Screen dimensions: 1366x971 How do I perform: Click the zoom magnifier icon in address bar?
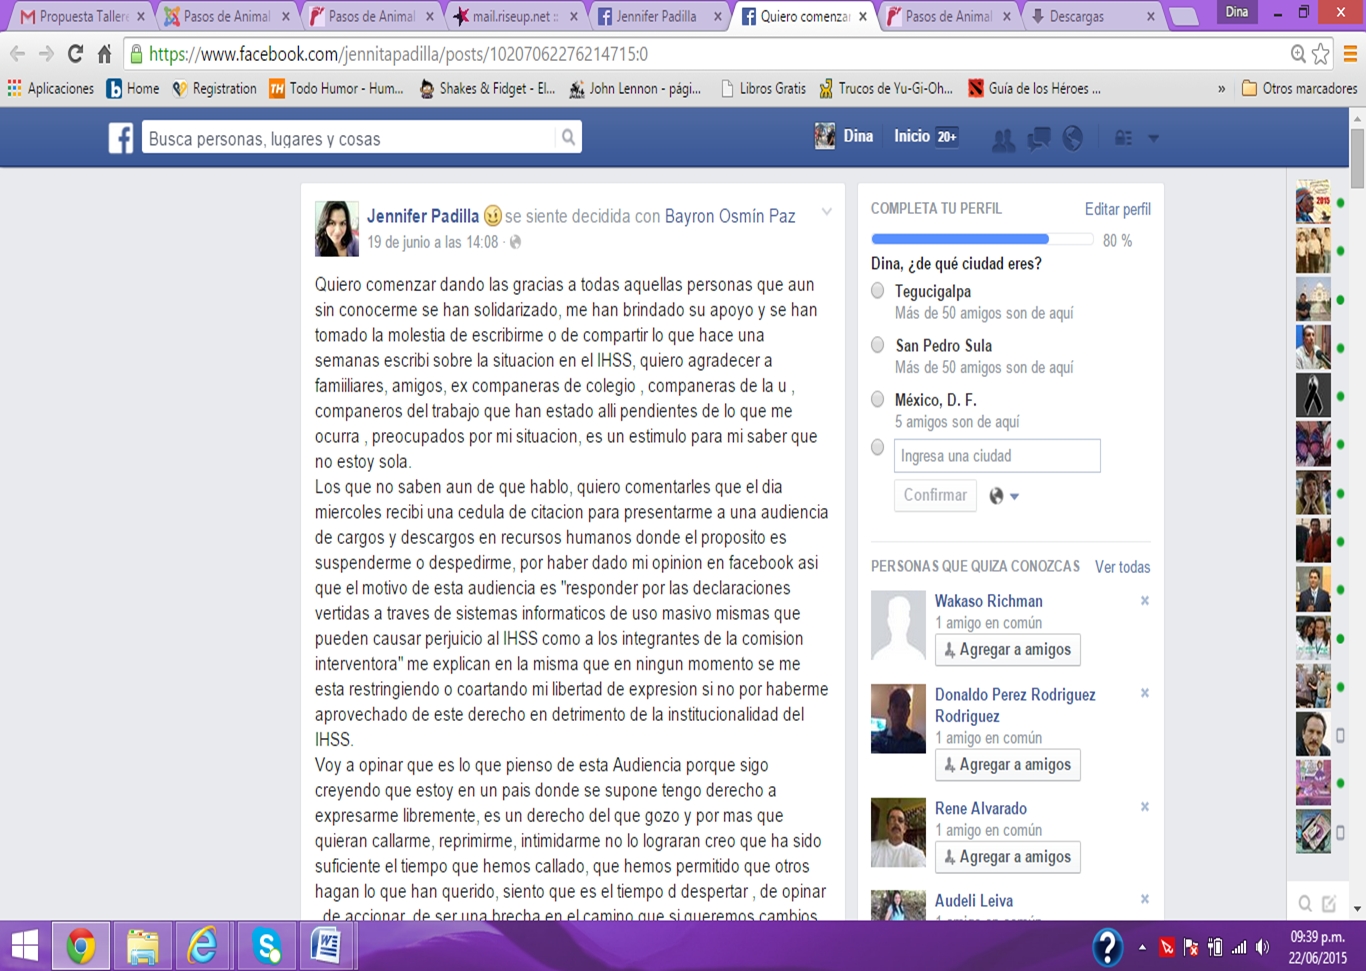click(x=1298, y=54)
